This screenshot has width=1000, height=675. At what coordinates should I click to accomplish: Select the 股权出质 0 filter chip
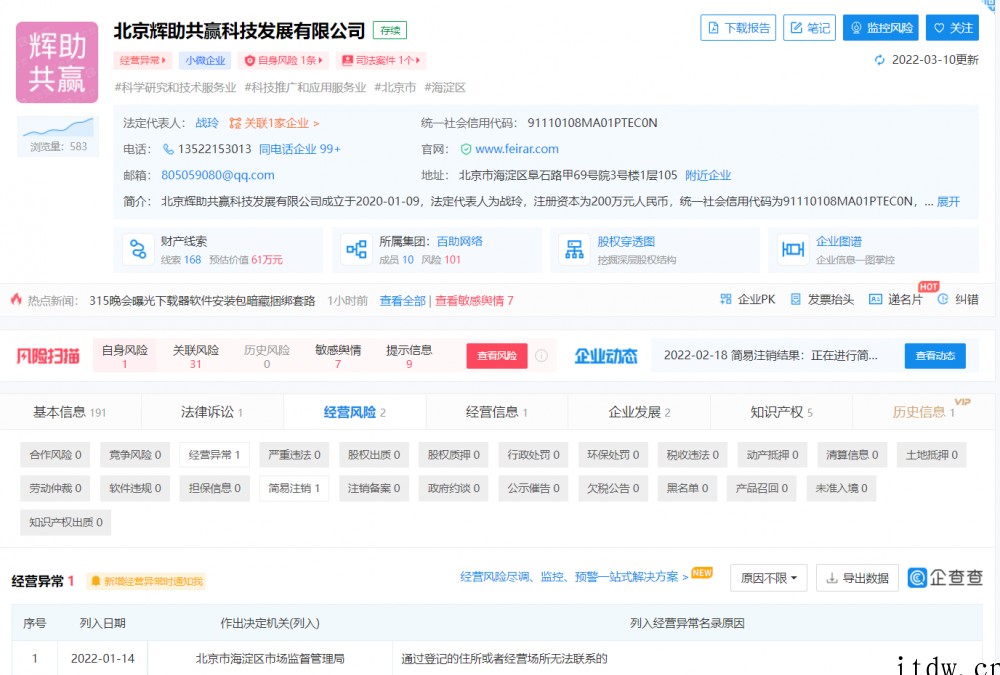point(374,455)
